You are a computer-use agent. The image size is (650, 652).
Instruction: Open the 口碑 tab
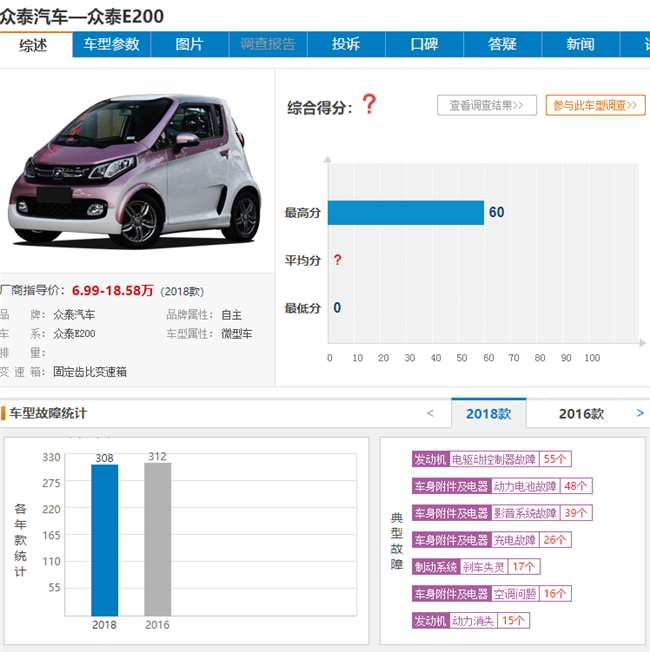click(x=425, y=44)
